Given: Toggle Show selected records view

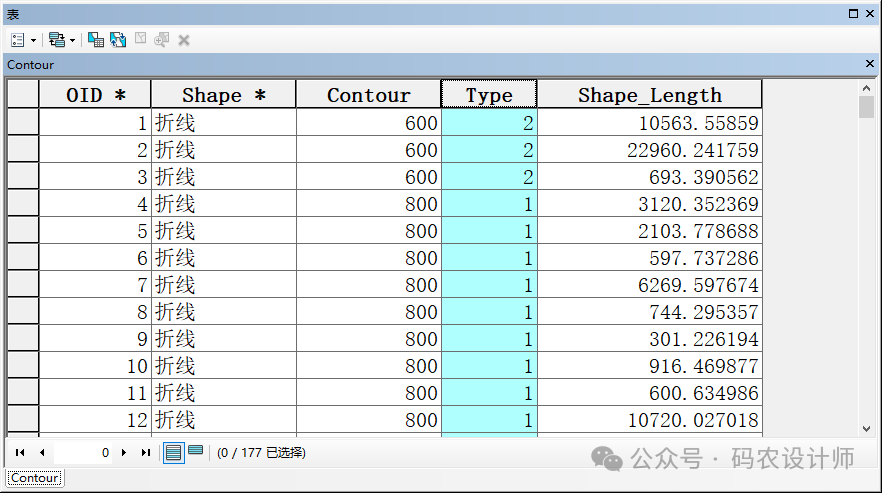Looking at the screenshot, I should coord(196,453).
